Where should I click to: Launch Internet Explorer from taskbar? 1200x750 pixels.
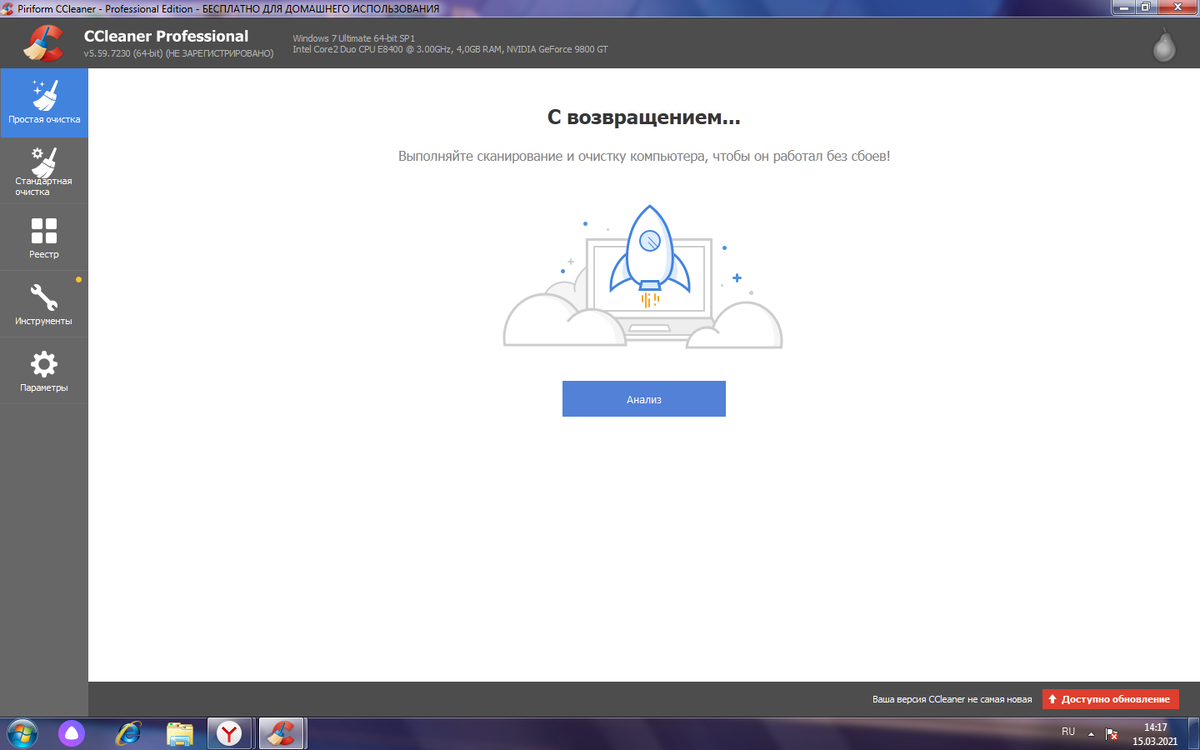127,734
